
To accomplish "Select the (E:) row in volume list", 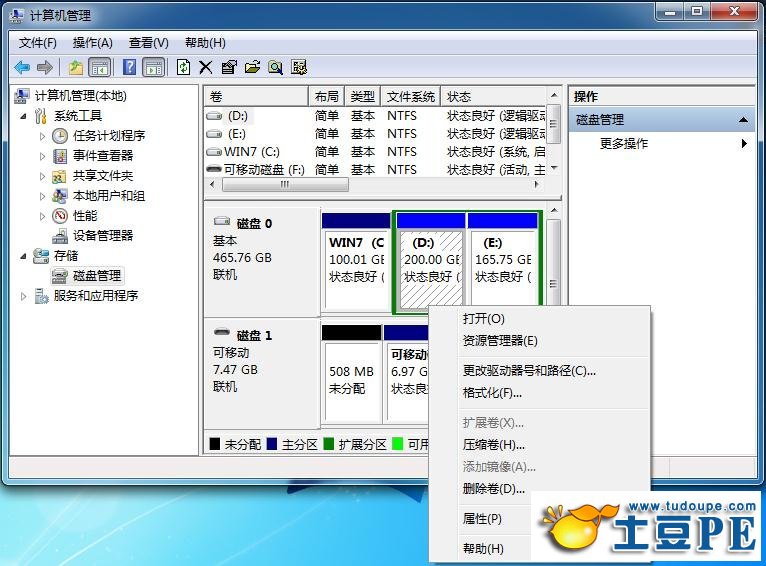I will pyautogui.click(x=375, y=134).
